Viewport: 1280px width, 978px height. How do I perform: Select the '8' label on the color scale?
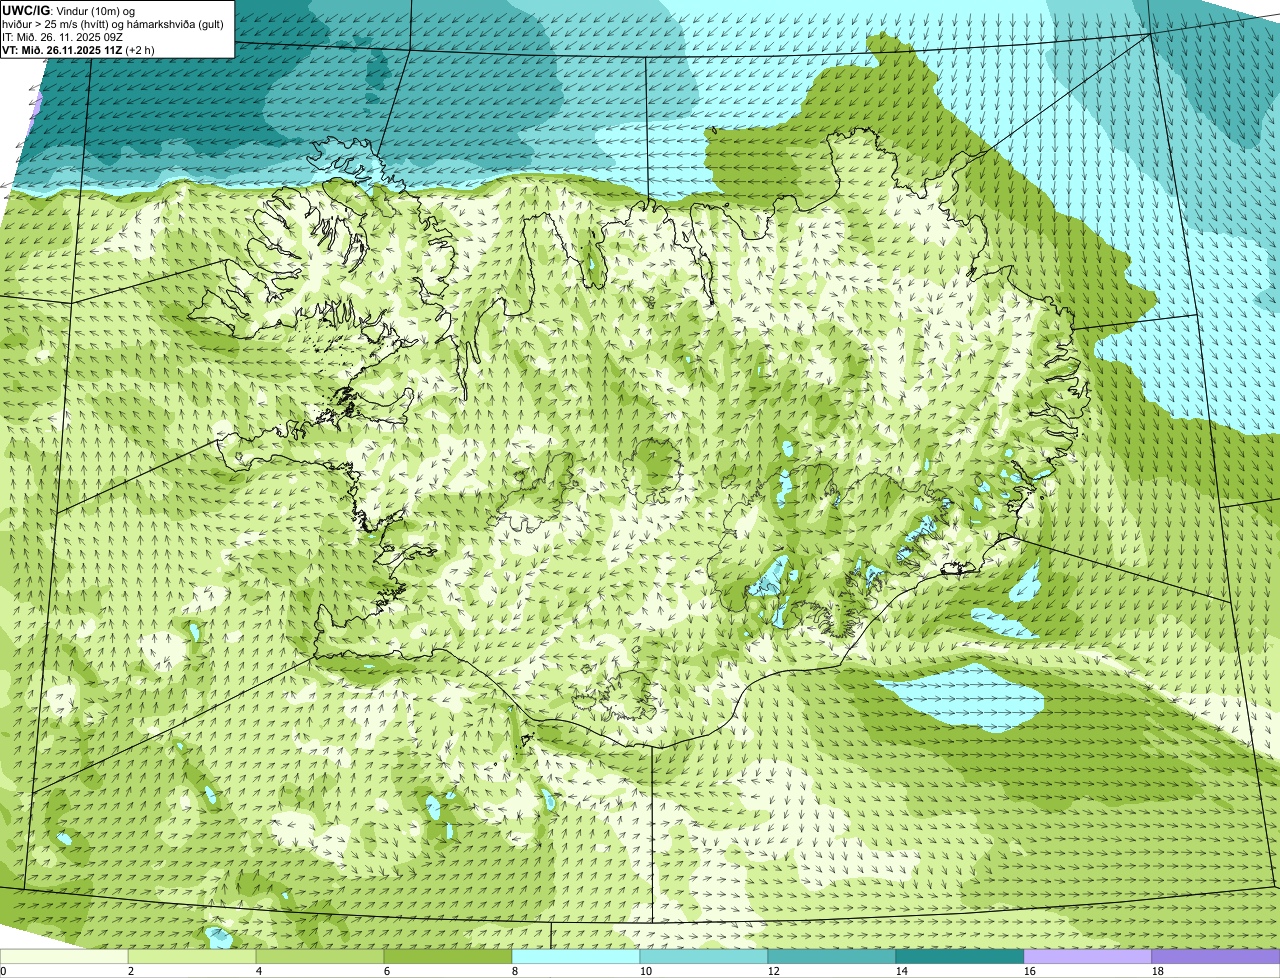(515, 971)
